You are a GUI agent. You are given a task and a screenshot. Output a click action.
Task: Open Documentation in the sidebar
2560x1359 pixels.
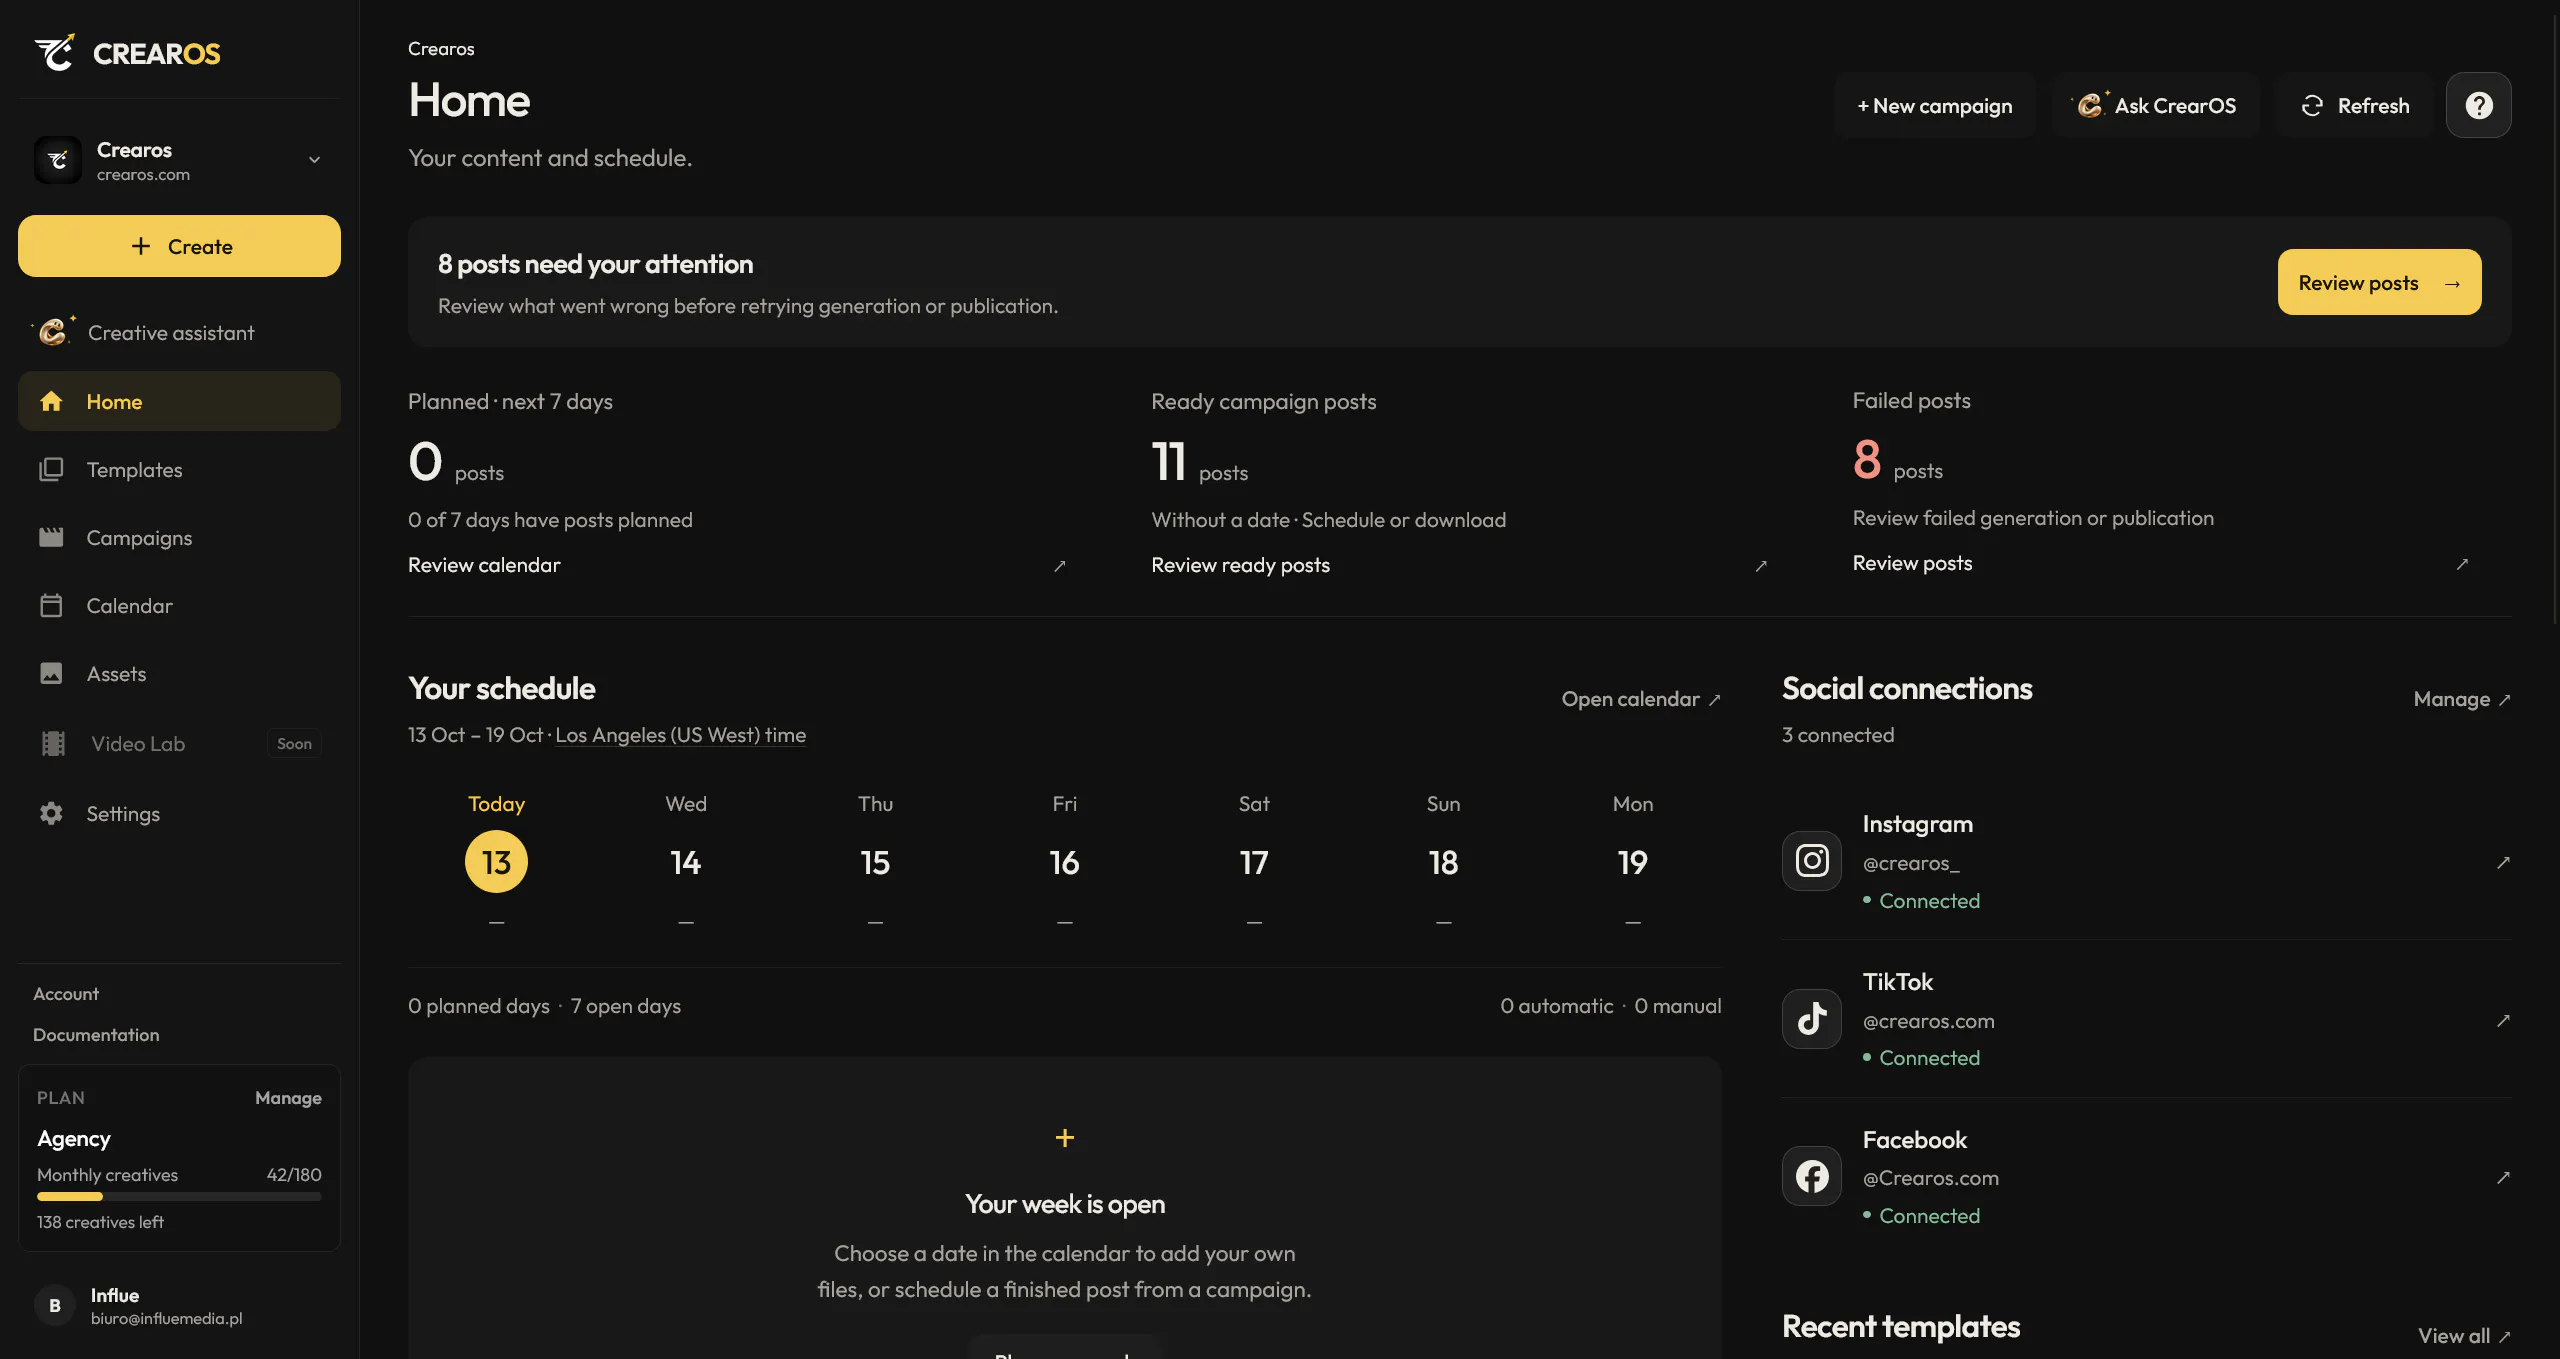[96, 1035]
